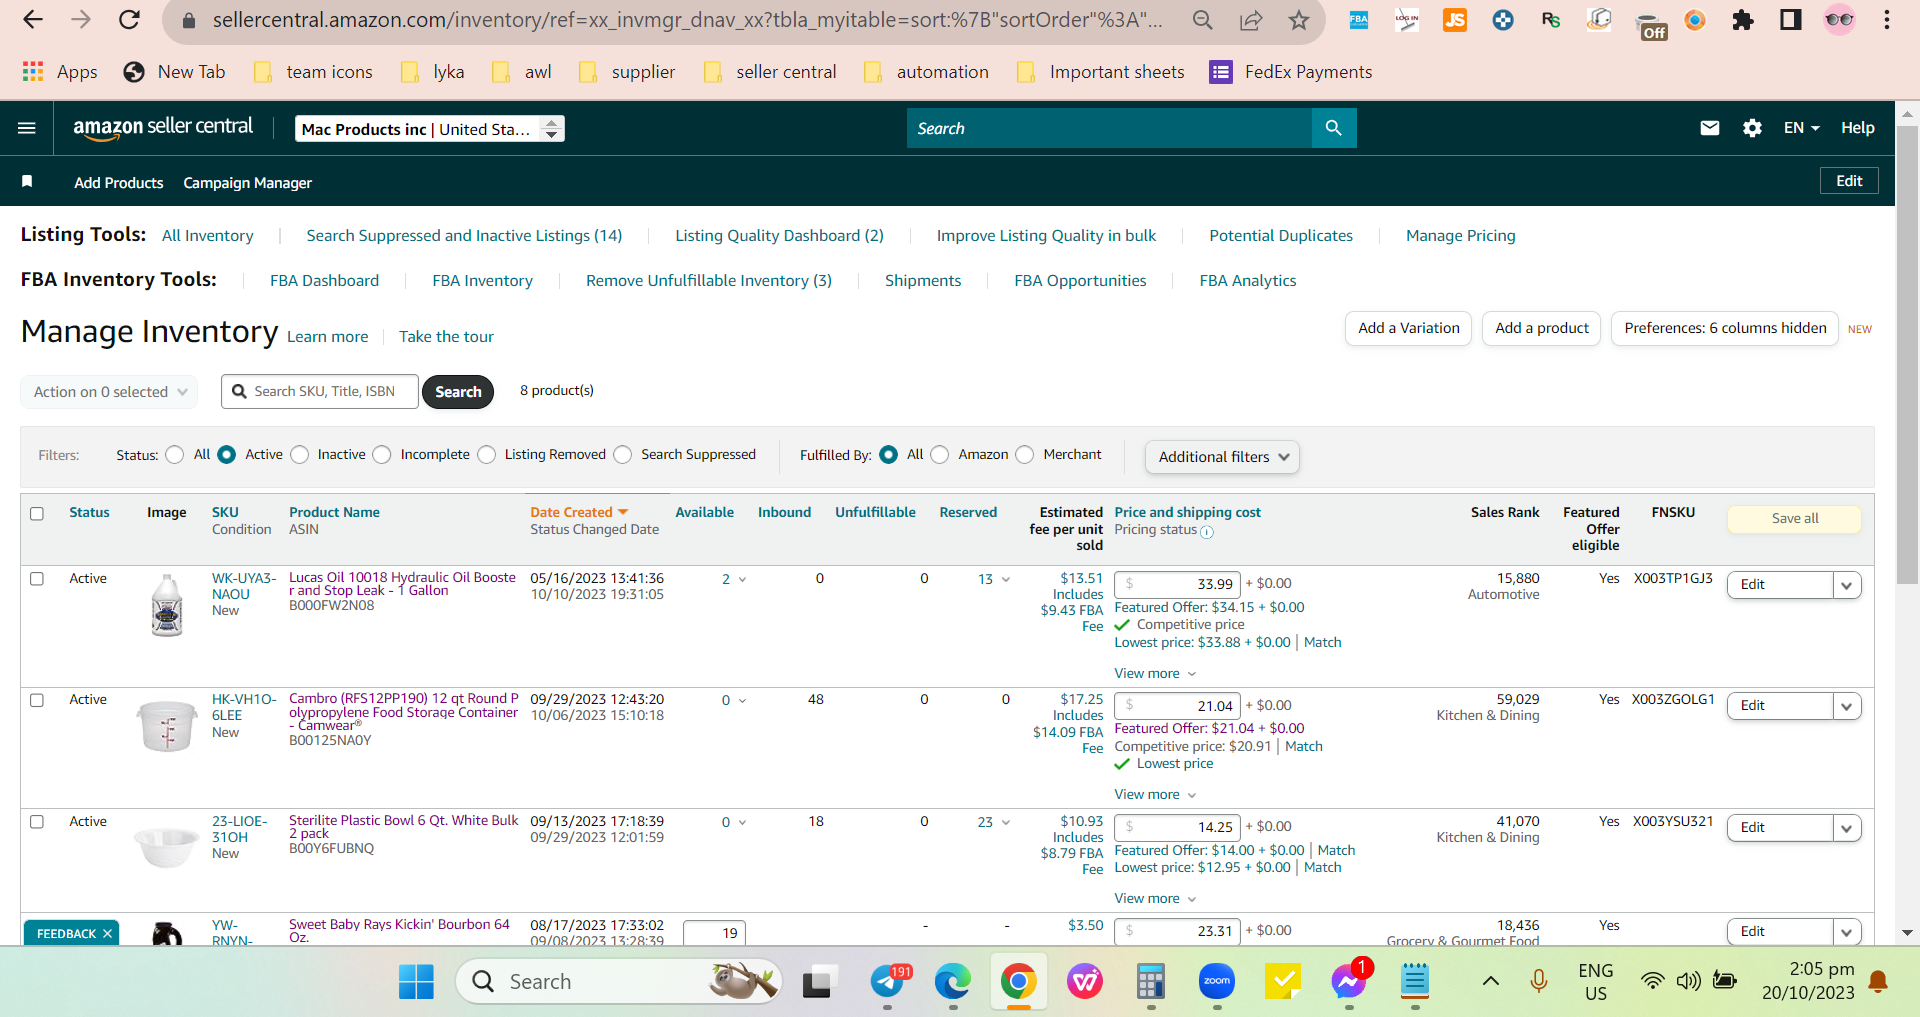The image size is (1920, 1017).
Task: Select Fulfilled By Merchant radio button
Action: click(1025, 455)
